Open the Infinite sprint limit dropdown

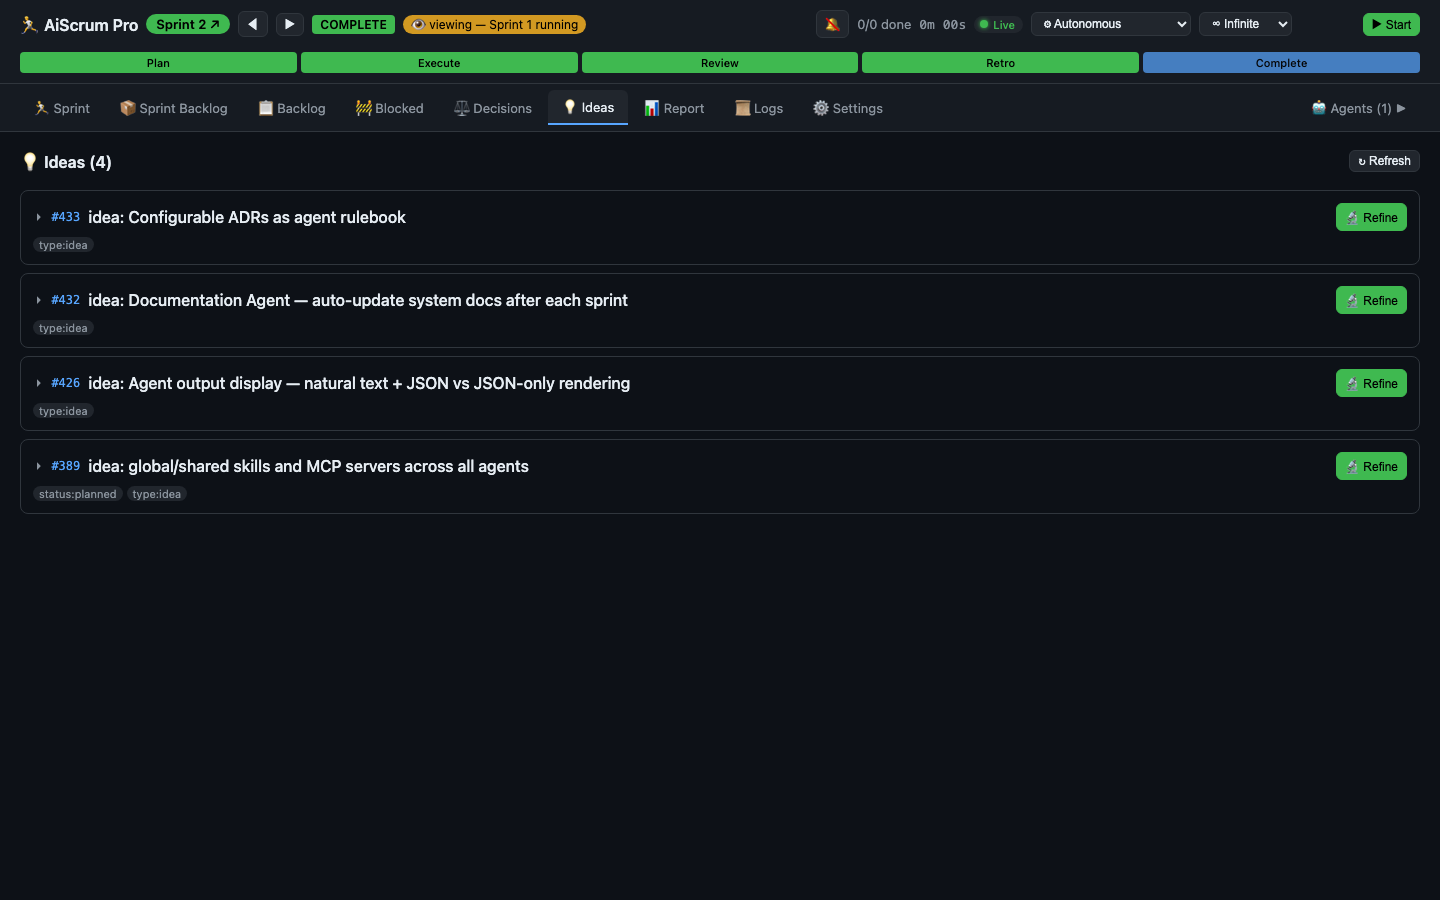(1245, 24)
